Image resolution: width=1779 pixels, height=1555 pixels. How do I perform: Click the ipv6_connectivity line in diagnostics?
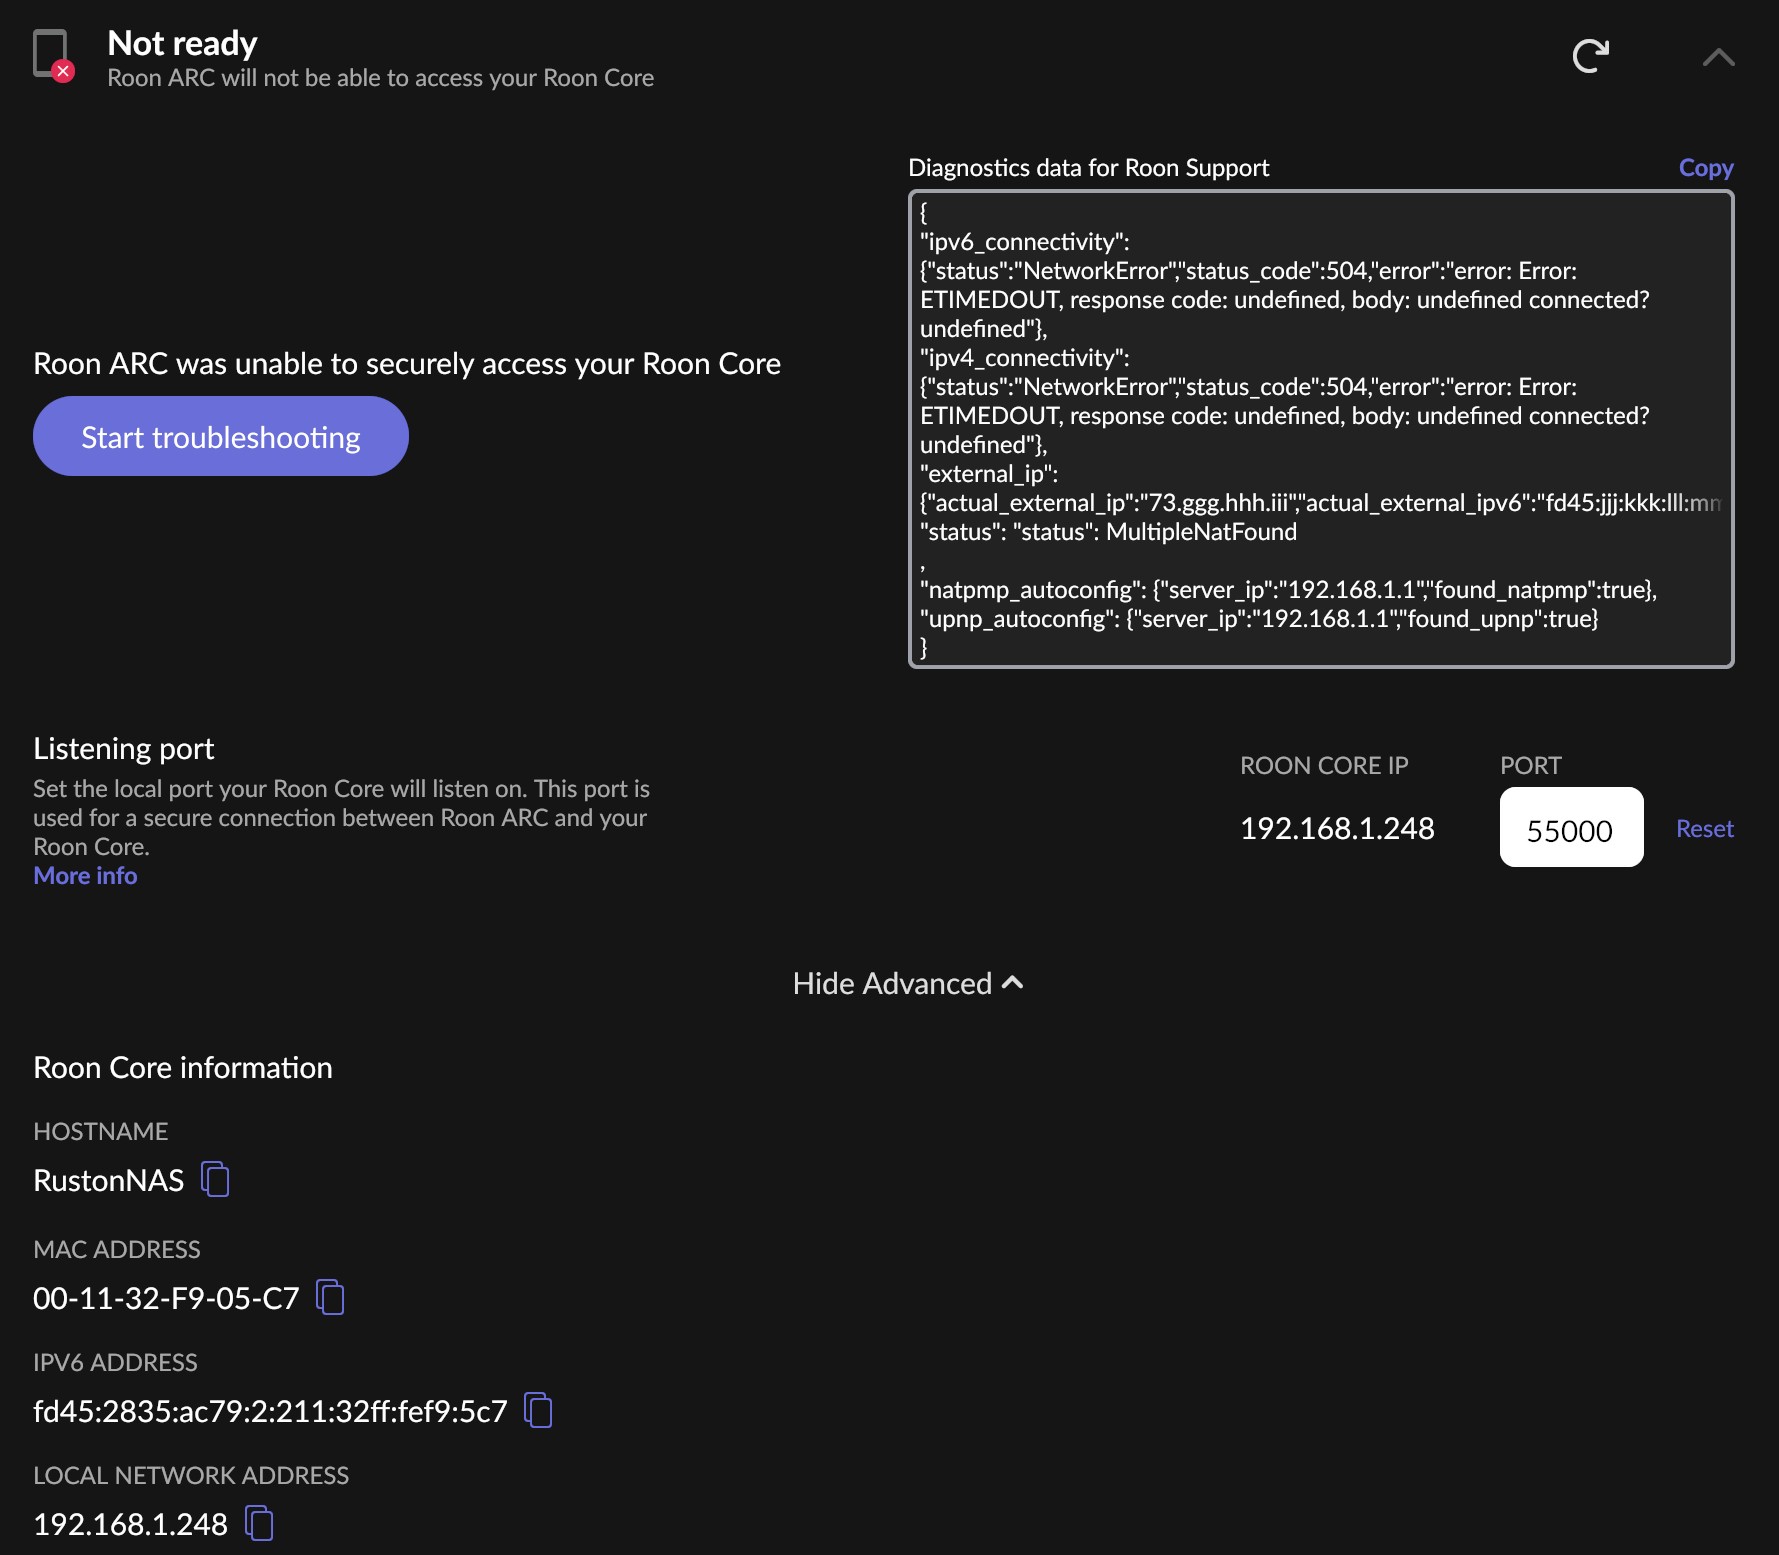(x=1024, y=241)
